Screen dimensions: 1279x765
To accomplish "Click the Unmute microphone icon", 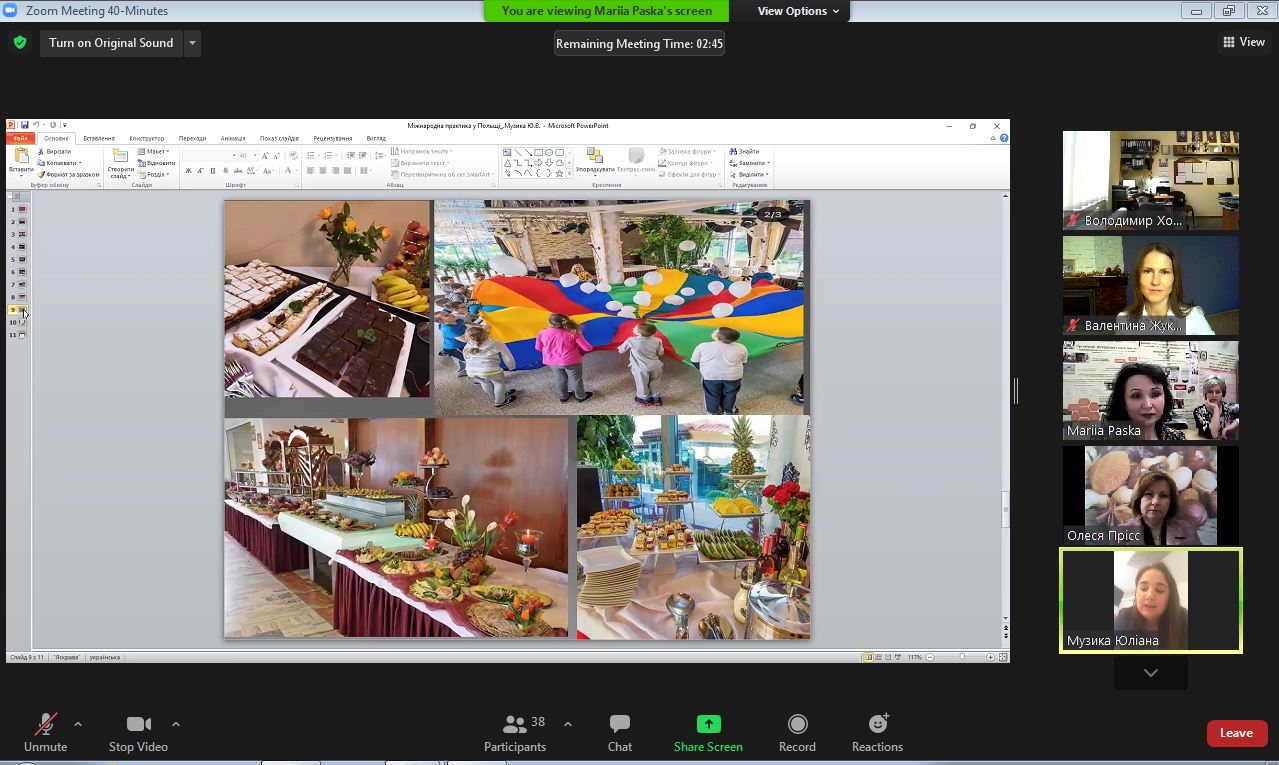I will pos(45,724).
